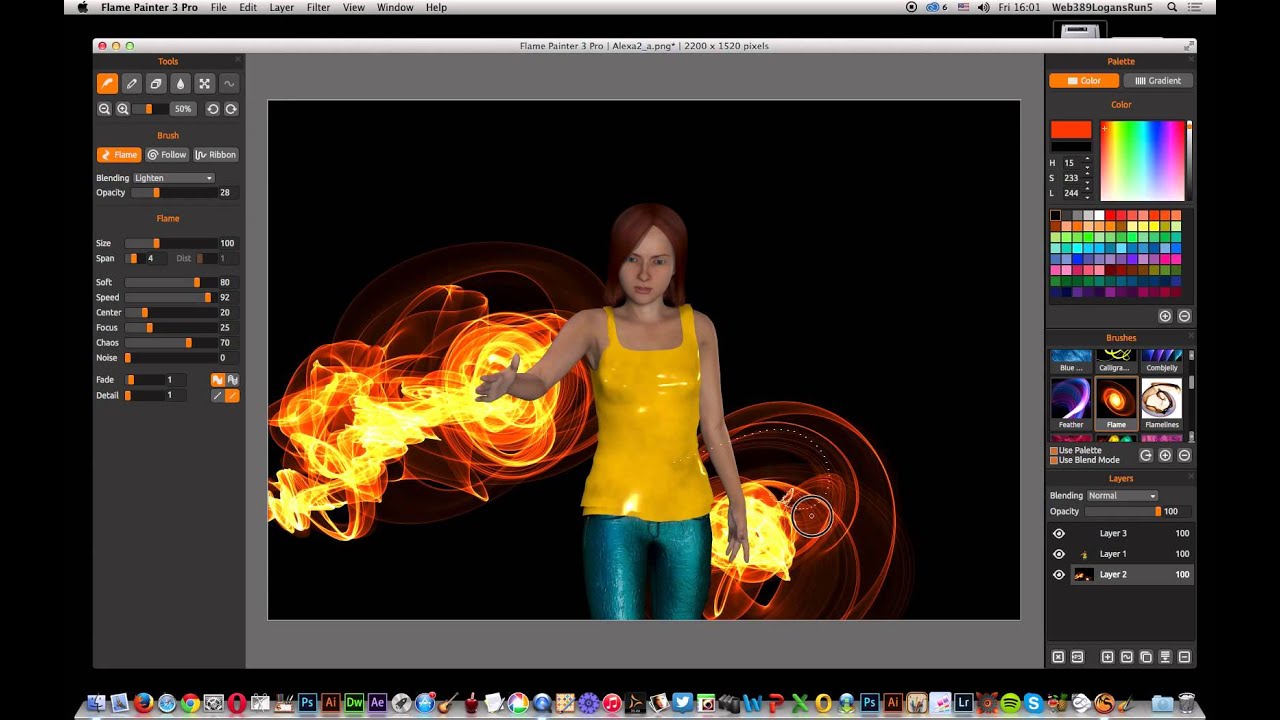Viewport: 1280px width, 720px height.
Task: Click the Layers Opacity slider
Action: [1122, 512]
